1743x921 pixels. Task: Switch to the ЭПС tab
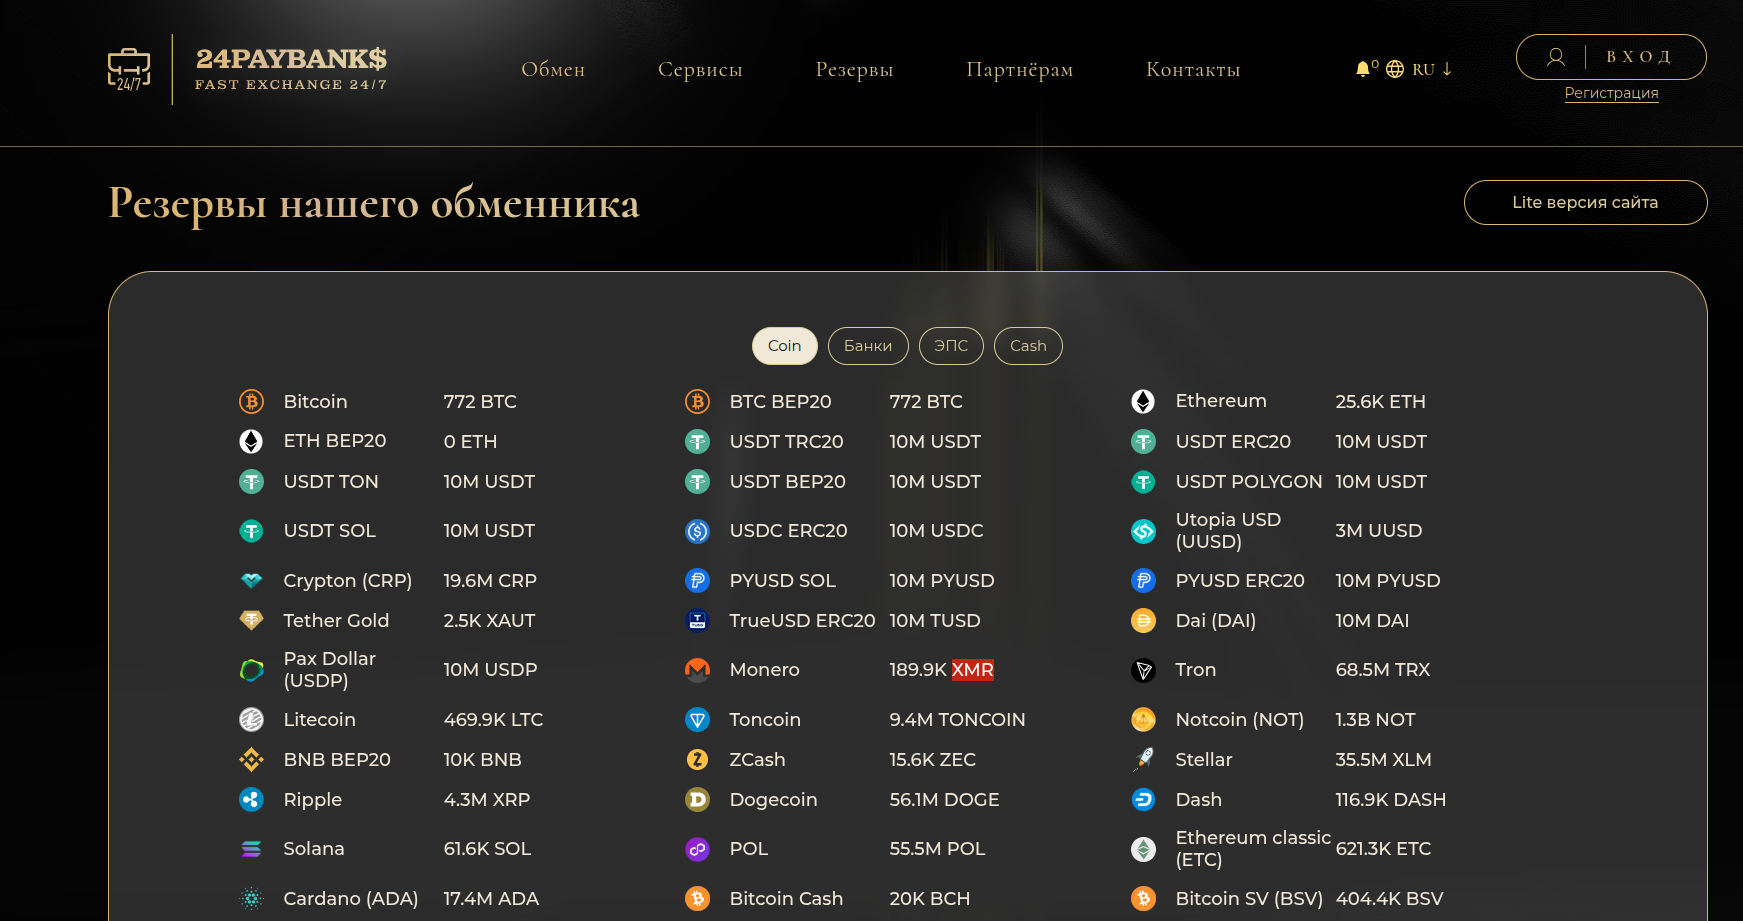click(951, 346)
